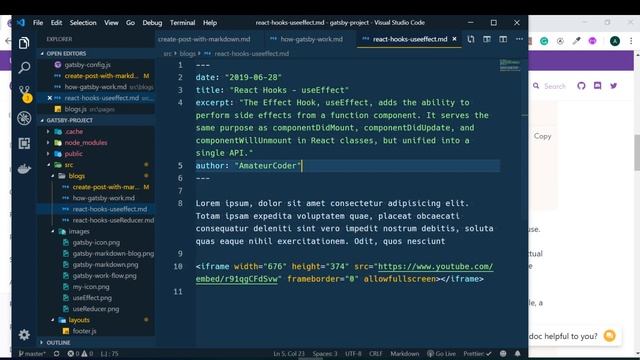Open the Selection menu
Screen dimensions: 640x360
[83, 22]
